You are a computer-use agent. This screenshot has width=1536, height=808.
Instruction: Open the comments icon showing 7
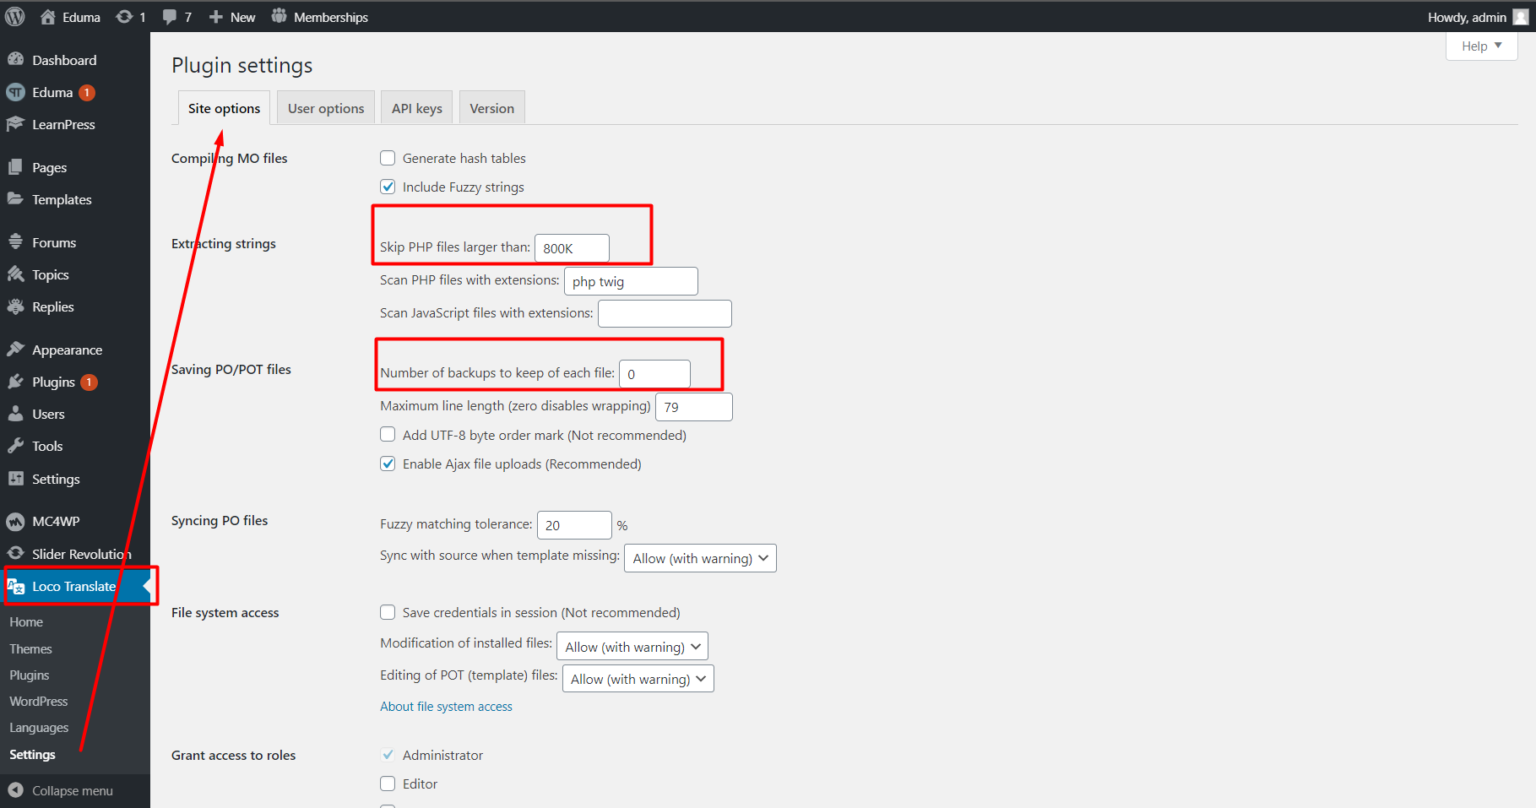coord(170,16)
